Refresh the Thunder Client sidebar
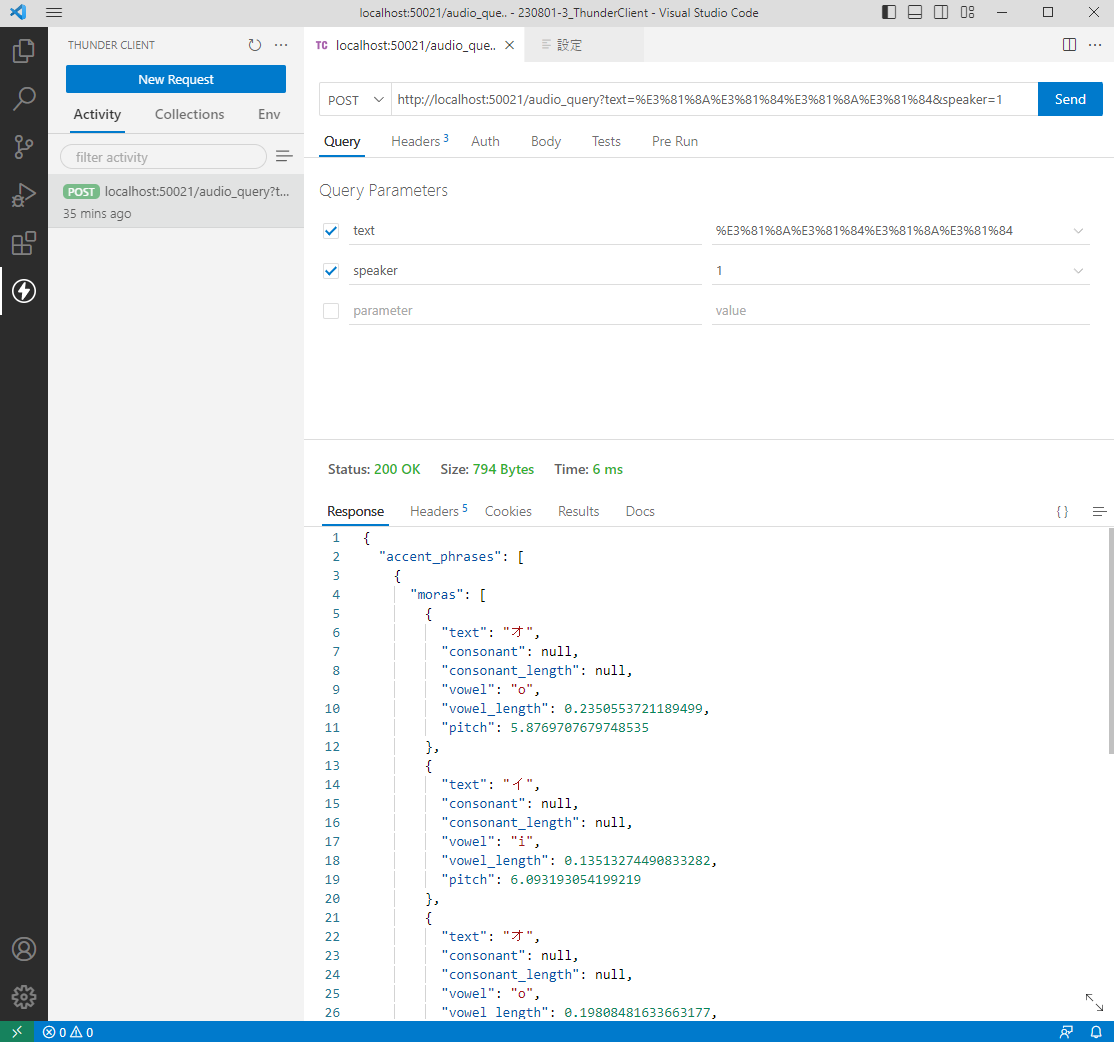Viewport: 1114px width, 1042px height. pyautogui.click(x=254, y=45)
